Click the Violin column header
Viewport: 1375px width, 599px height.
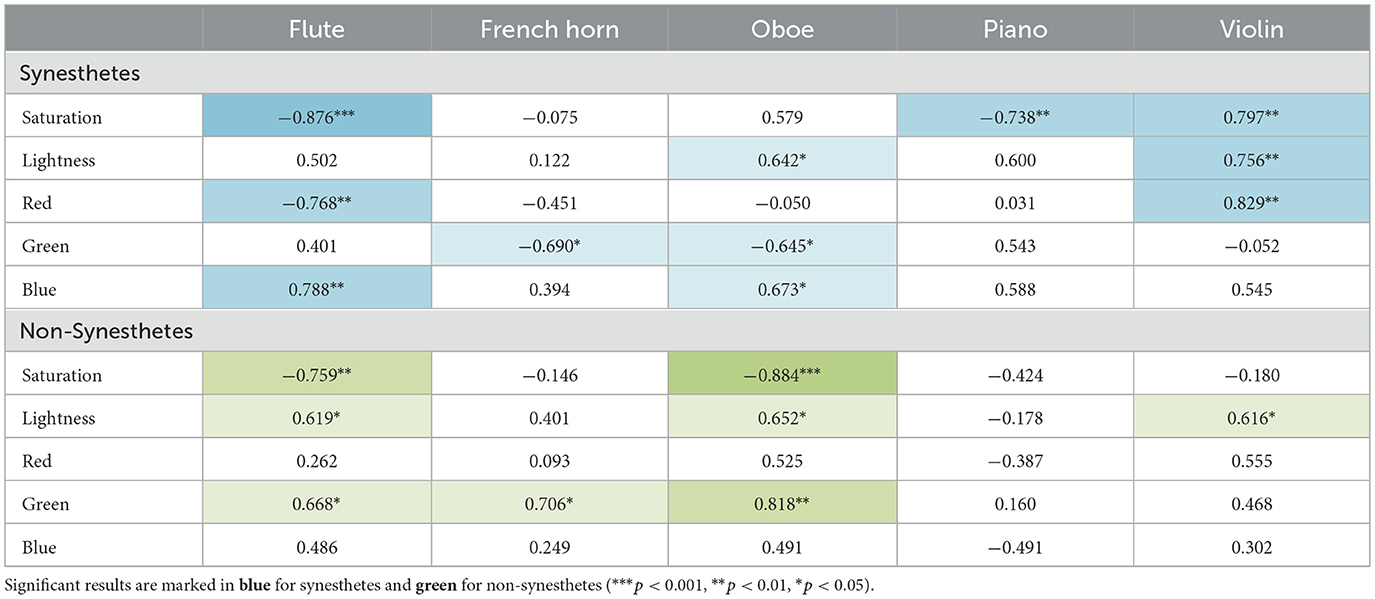[x=1251, y=29]
